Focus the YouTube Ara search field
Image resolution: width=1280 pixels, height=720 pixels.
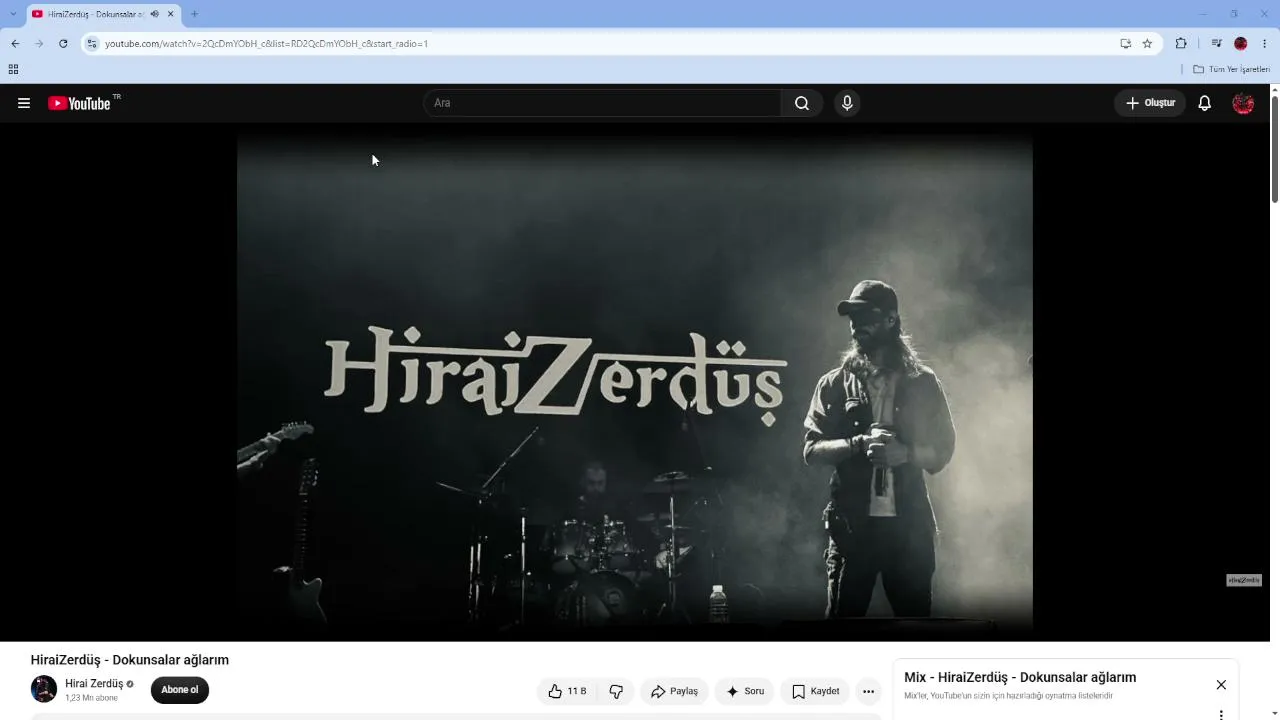603,103
